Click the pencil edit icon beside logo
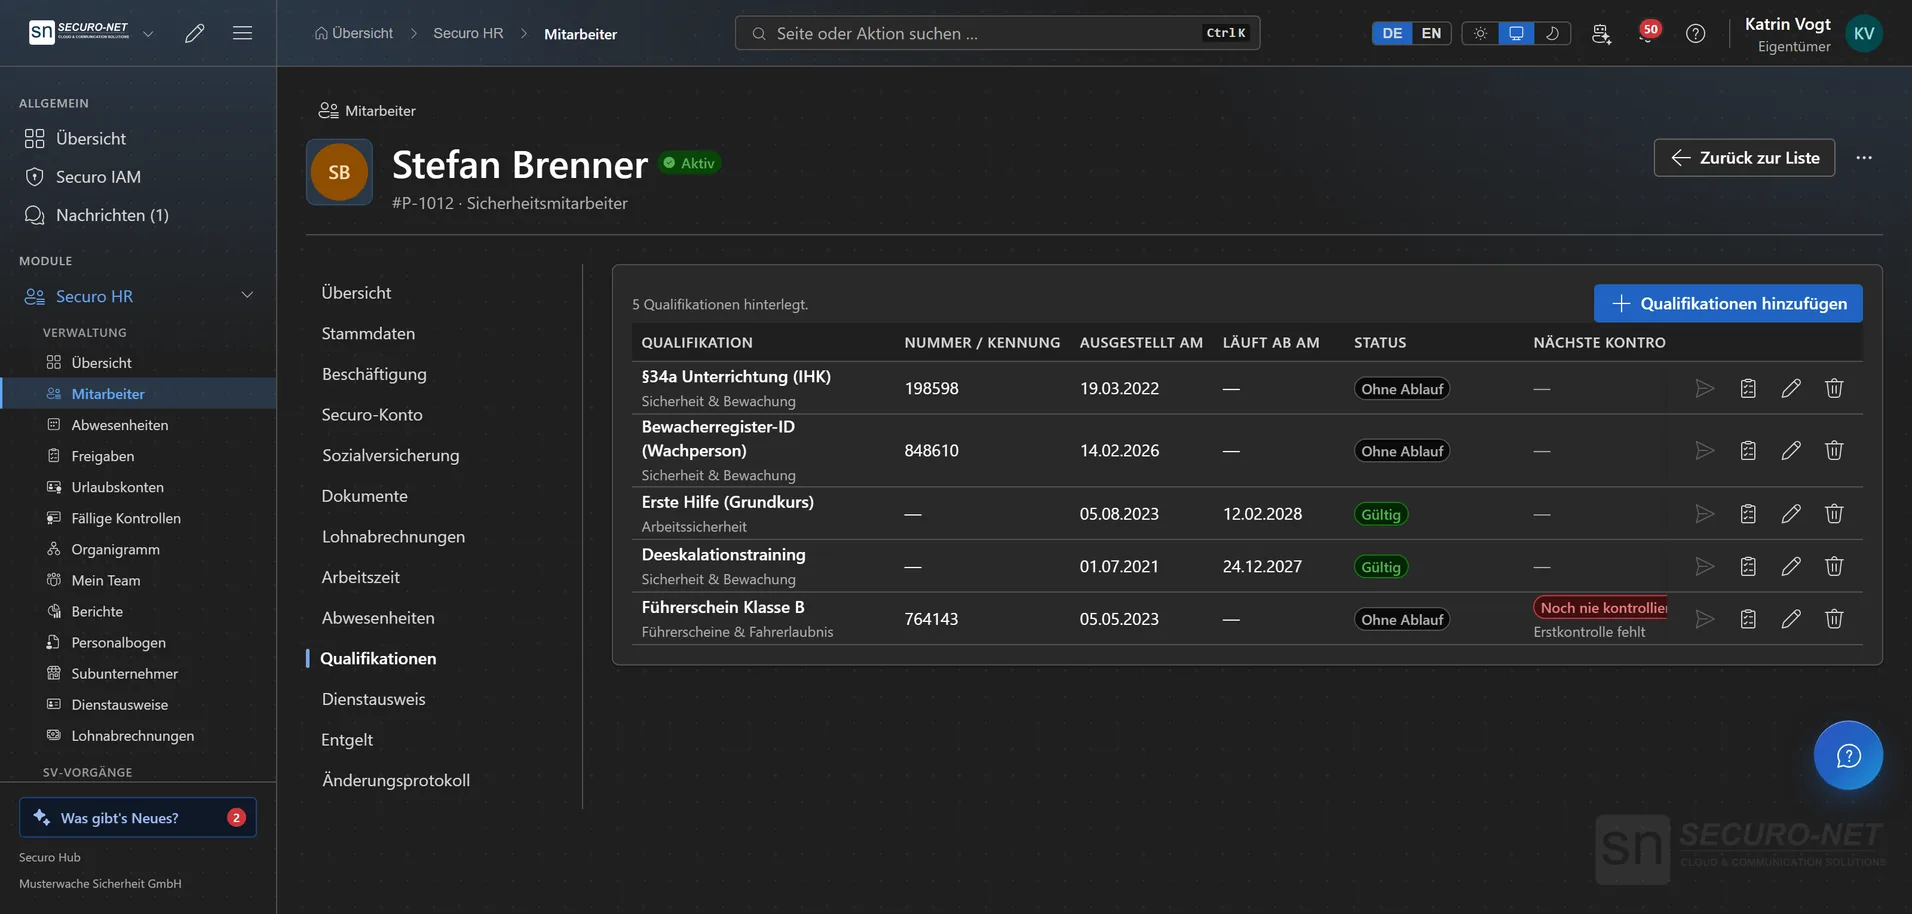 pyautogui.click(x=195, y=33)
